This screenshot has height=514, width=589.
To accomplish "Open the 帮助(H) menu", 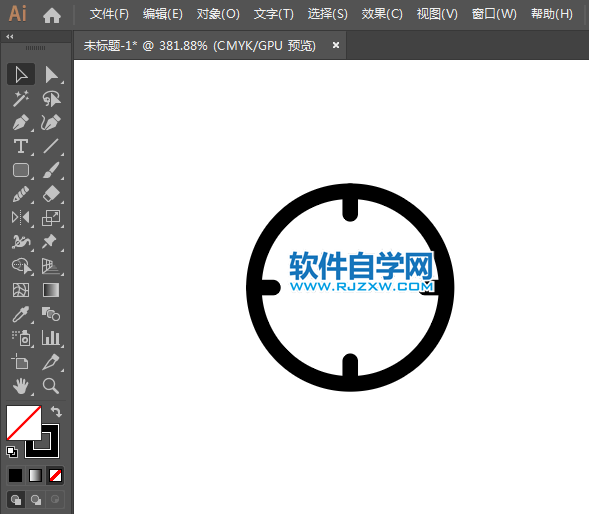I will [x=552, y=14].
